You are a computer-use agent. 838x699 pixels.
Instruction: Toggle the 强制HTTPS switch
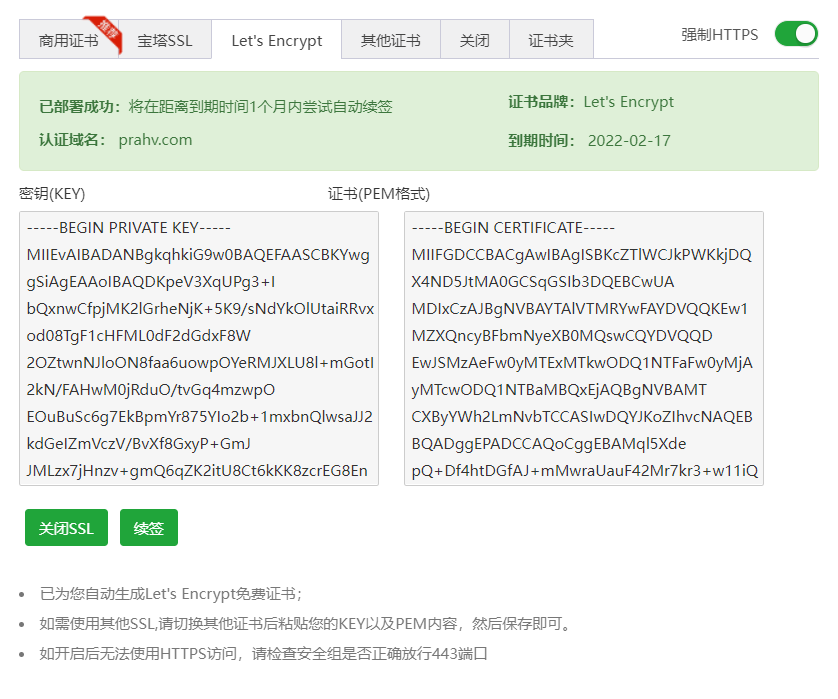(x=796, y=34)
